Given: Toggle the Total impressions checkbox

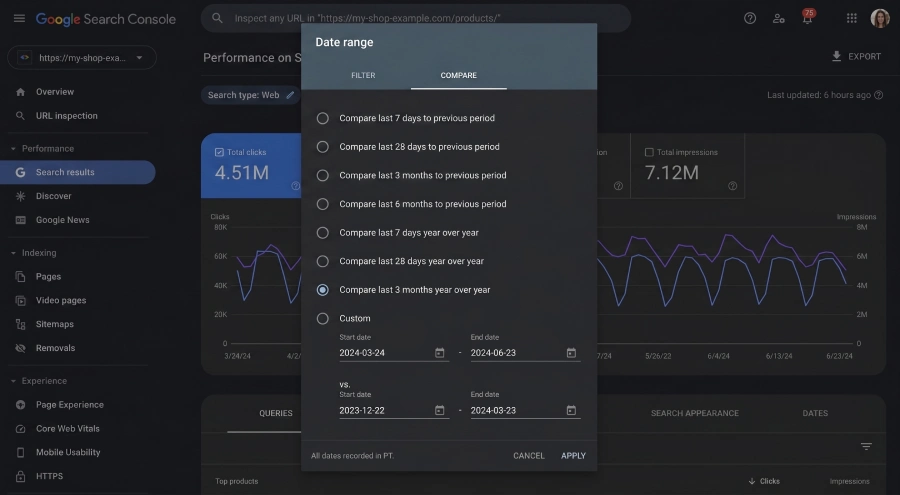Looking at the screenshot, I should tap(649, 152).
